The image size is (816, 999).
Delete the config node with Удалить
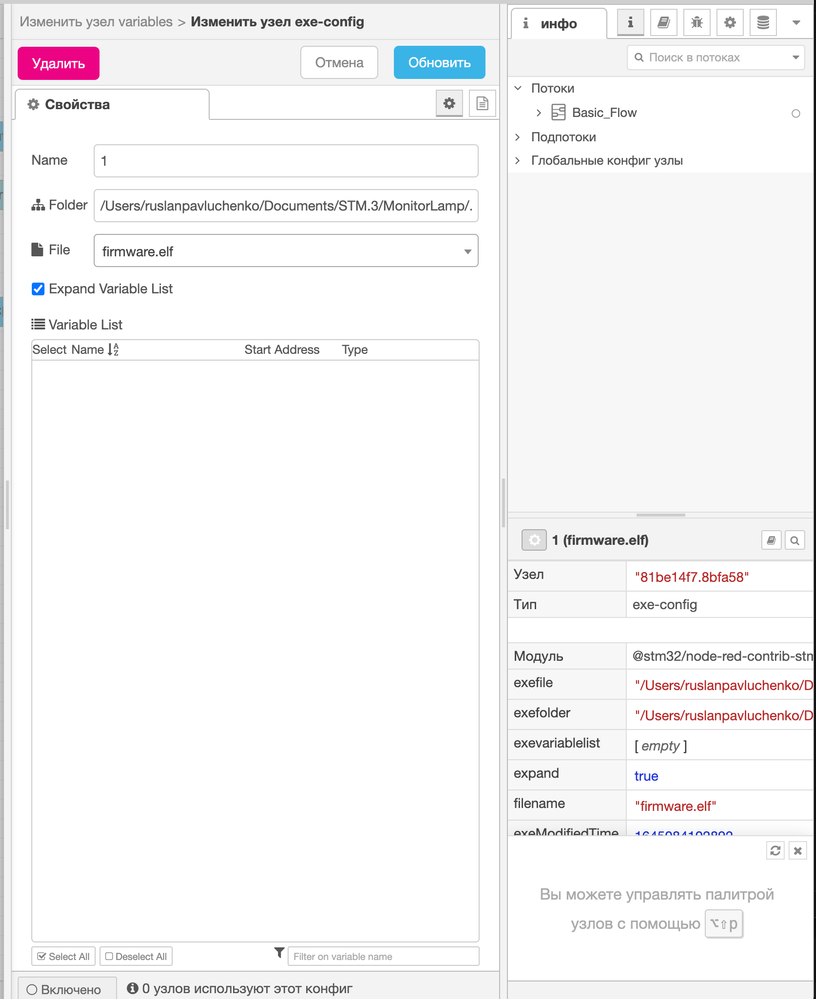coord(59,63)
